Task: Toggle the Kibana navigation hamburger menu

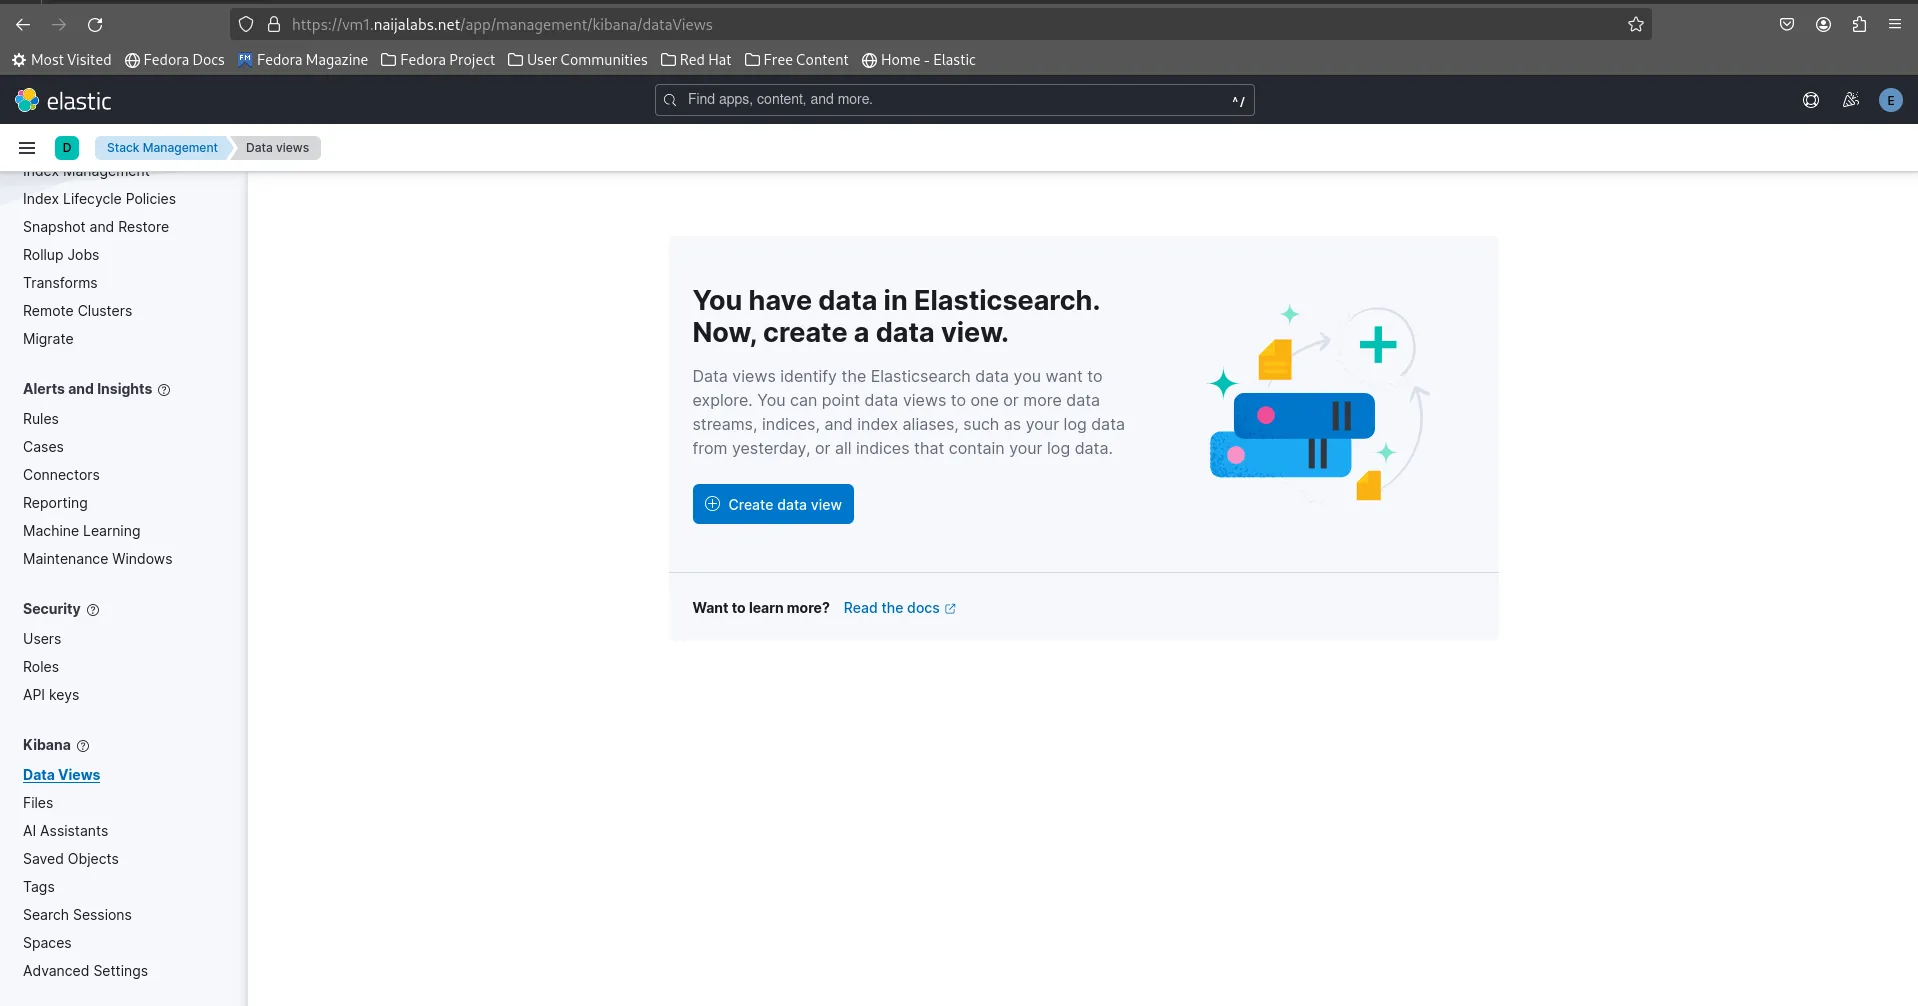Action: pyautogui.click(x=27, y=148)
